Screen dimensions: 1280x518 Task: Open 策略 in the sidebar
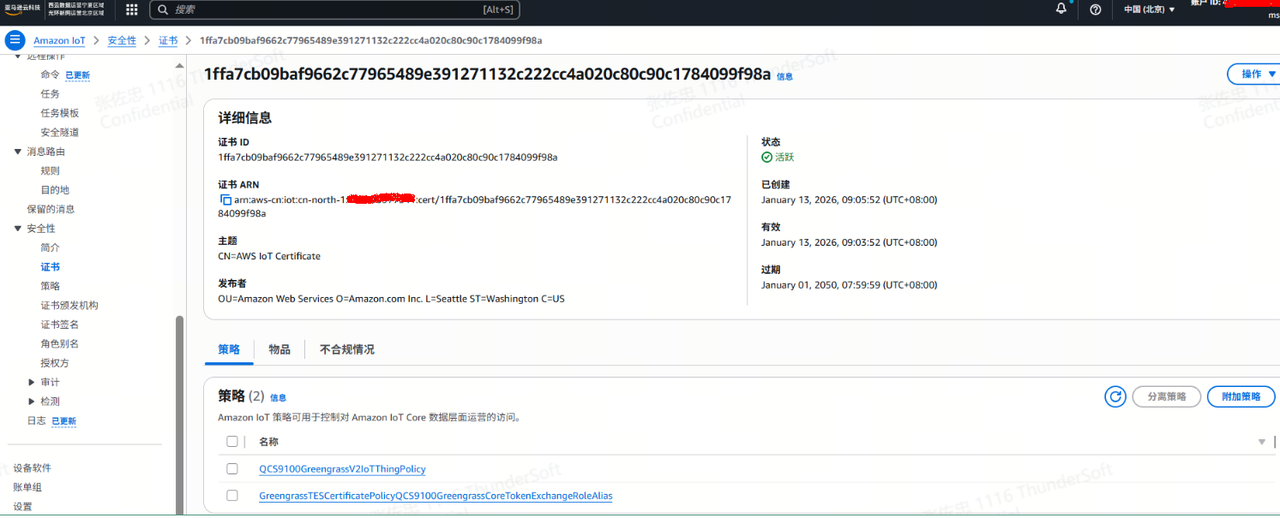50,286
